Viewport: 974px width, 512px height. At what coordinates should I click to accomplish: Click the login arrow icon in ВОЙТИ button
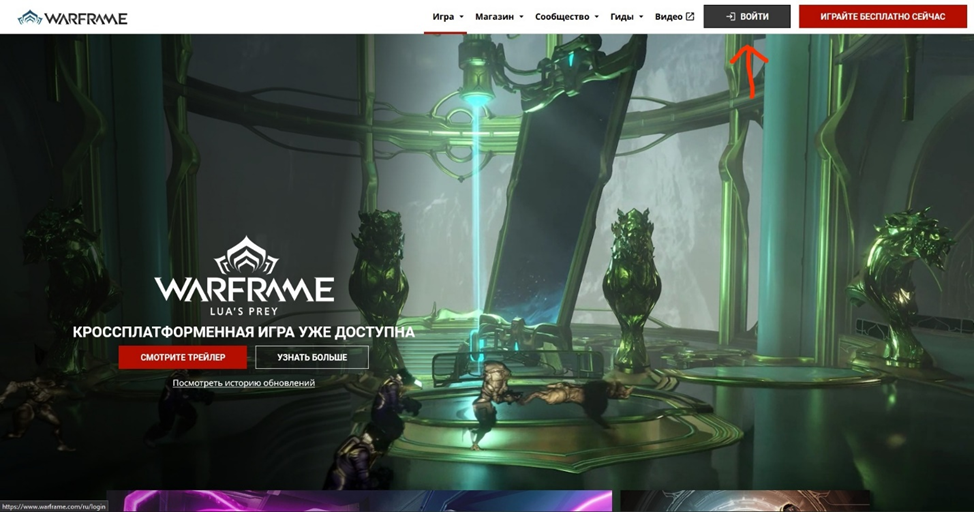click(731, 17)
